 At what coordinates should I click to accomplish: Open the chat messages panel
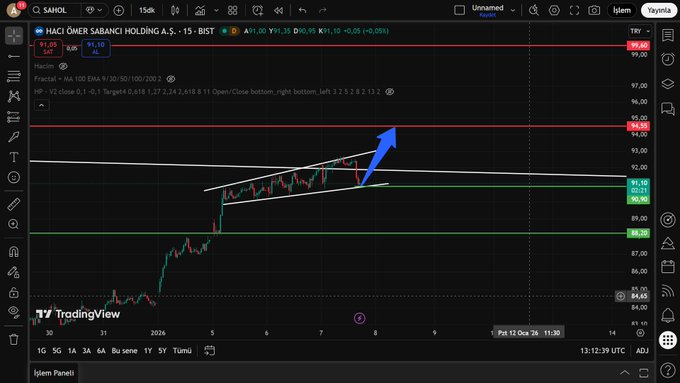[x=668, y=108]
